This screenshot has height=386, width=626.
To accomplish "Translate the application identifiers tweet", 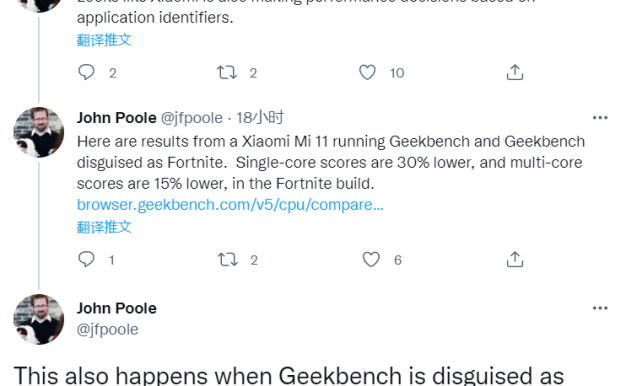I will pos(104,40).
